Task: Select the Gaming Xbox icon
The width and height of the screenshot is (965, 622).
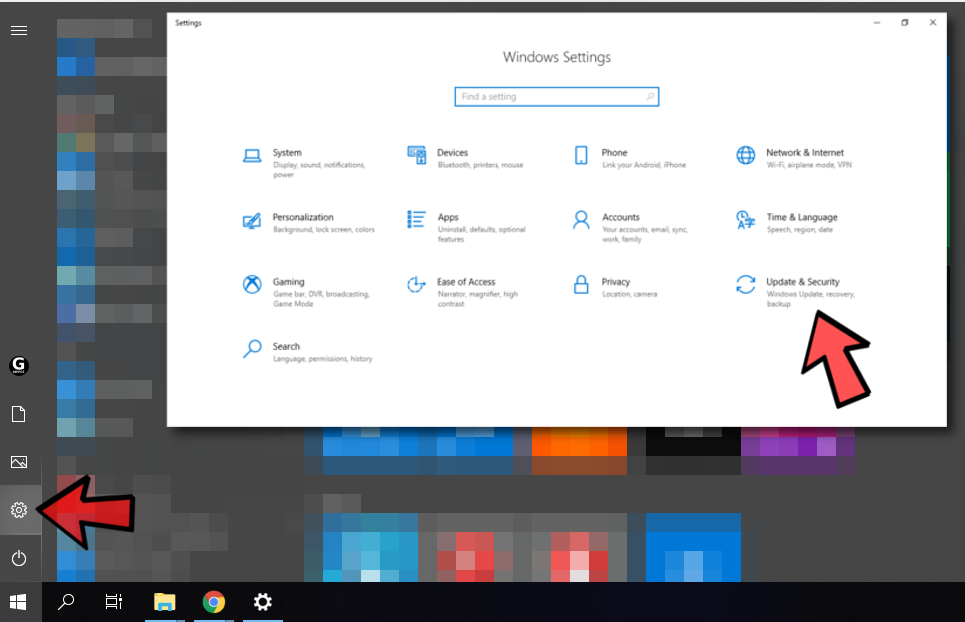Action: pos(252,284)
